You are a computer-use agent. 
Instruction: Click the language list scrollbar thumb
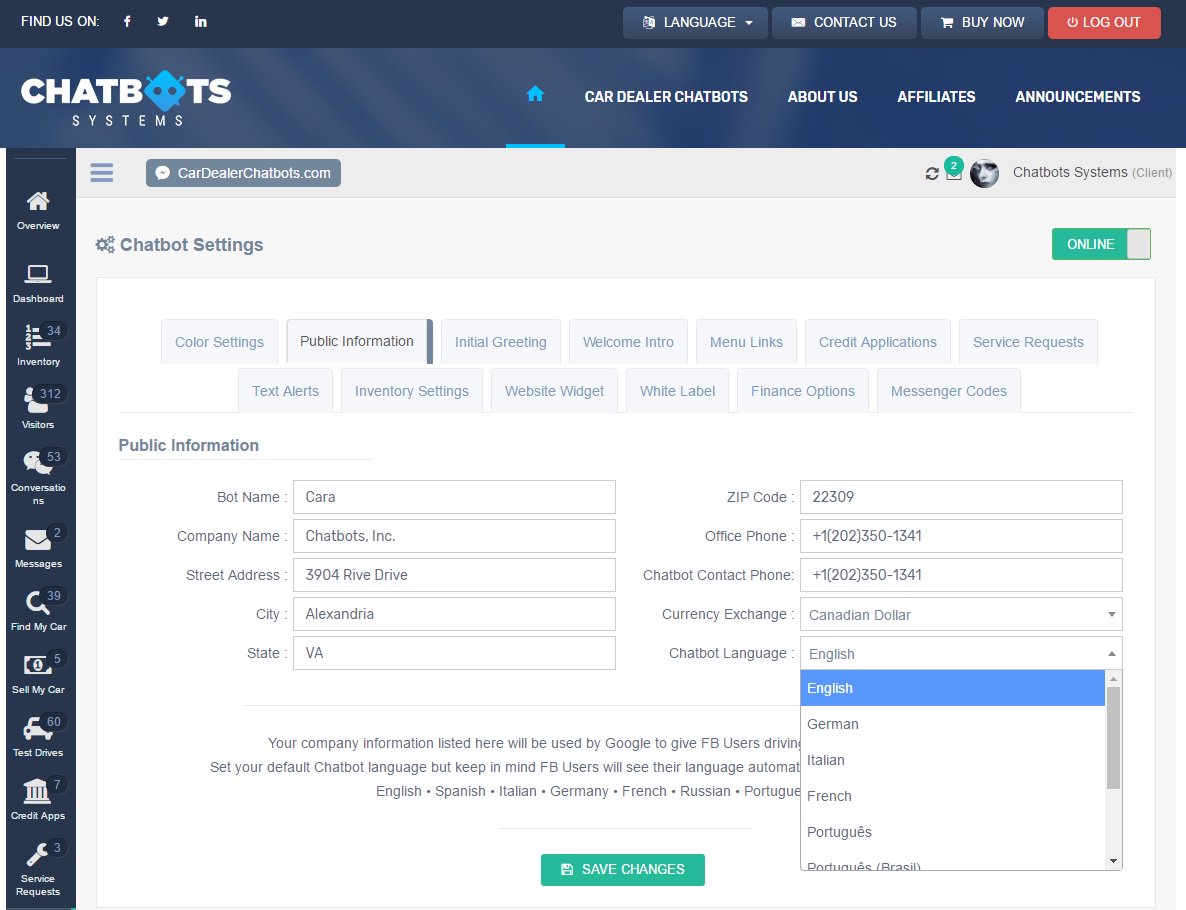1113,738
